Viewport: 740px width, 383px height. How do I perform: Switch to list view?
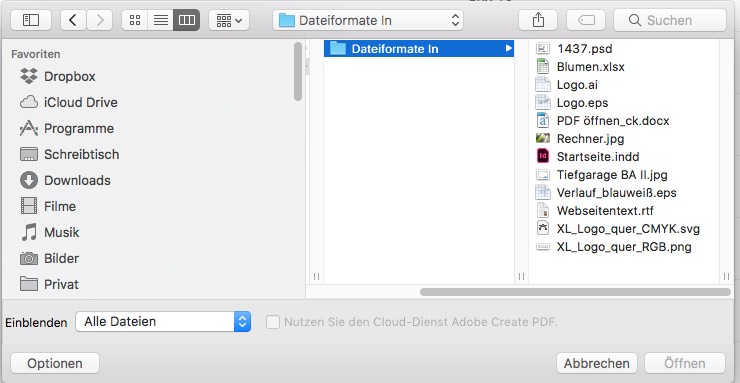tap(161, 20)
